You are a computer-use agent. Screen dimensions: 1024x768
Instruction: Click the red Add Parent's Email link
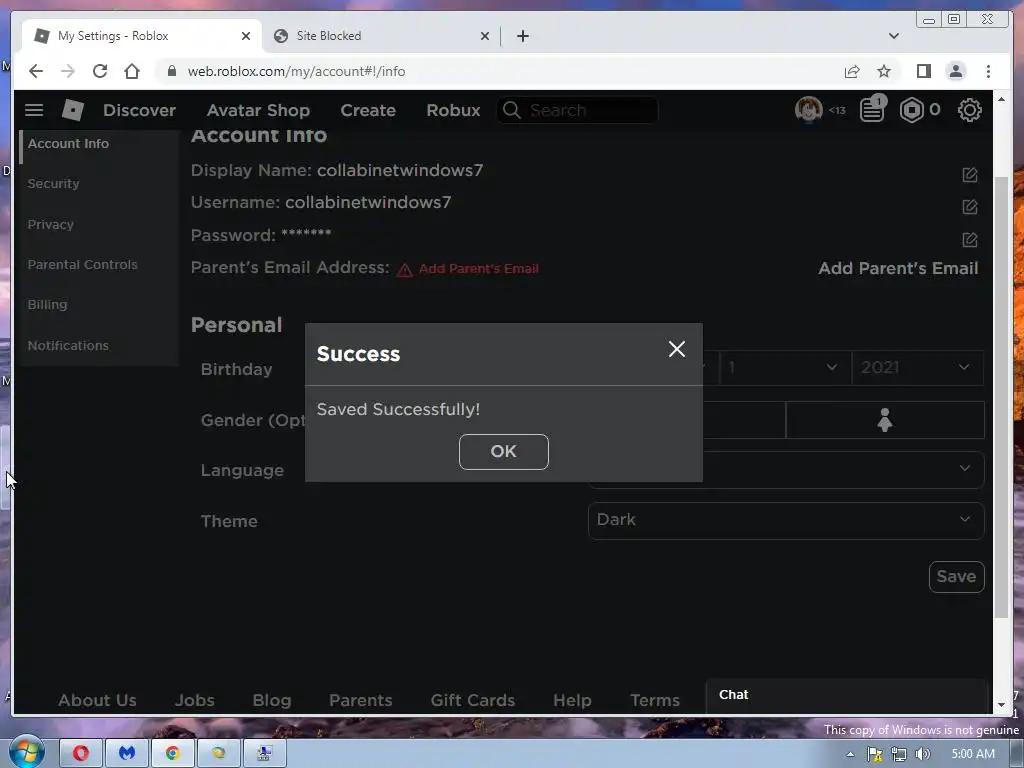point(479,268)
